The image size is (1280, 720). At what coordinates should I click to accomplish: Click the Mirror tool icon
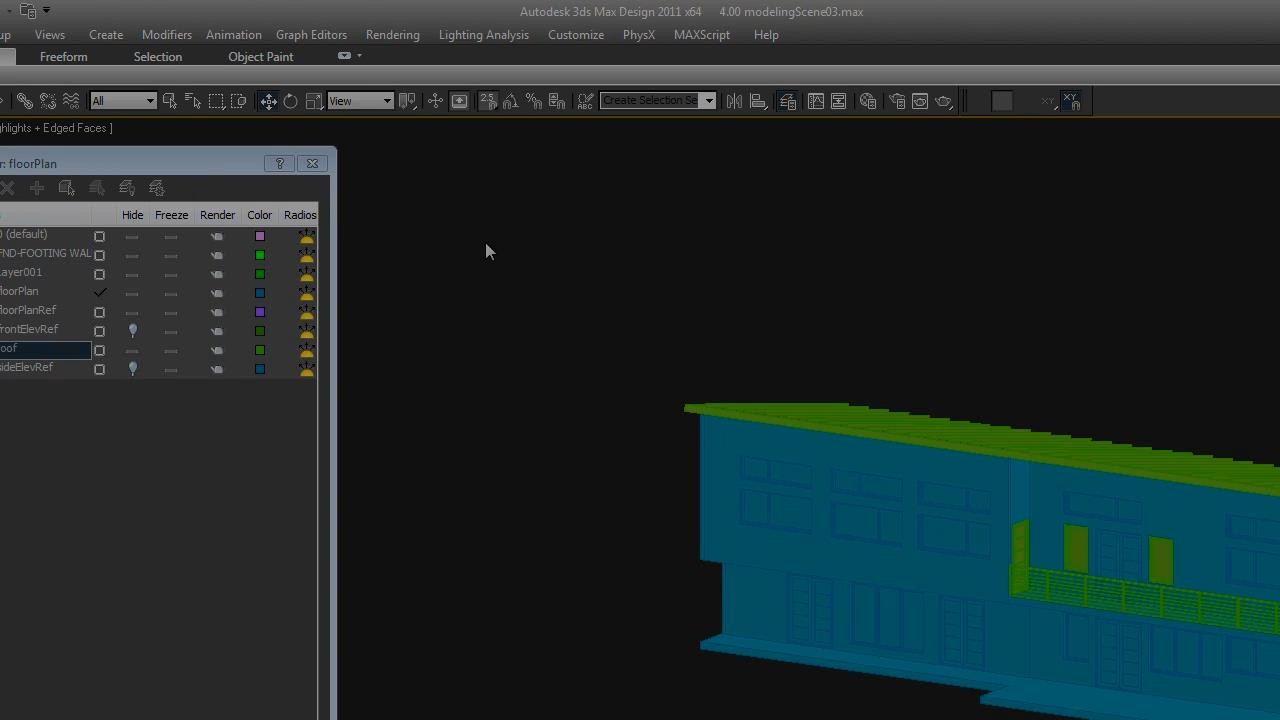(734, 101)
